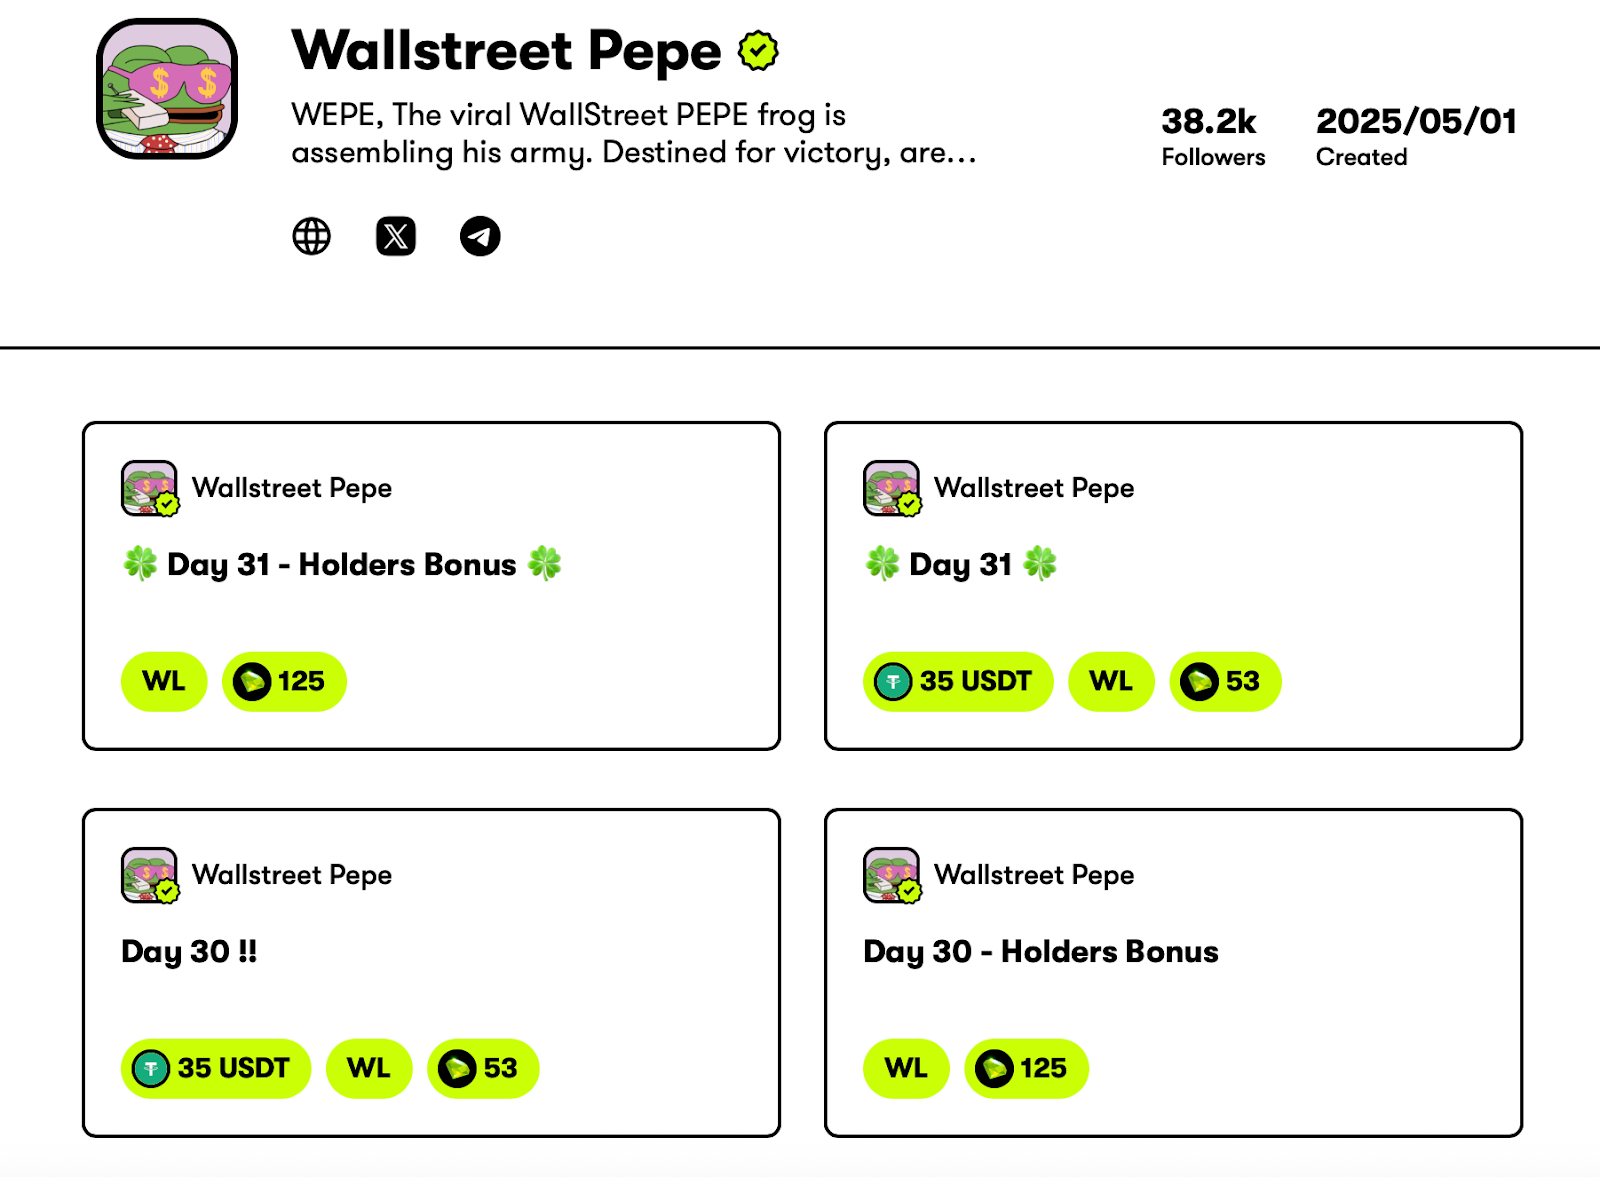The image size is (1600, 1177).
Task: Click the truncated WEPE description text
Action: 634,133
